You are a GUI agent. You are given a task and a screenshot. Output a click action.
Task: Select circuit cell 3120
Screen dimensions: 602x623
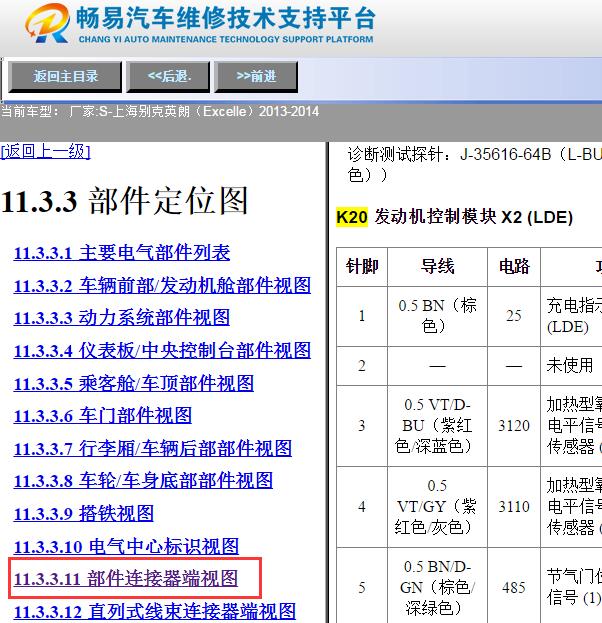514,426
